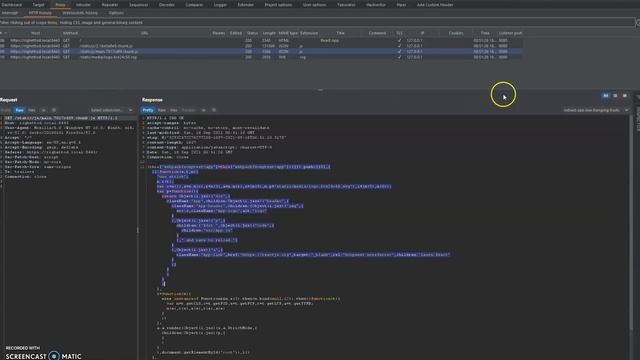Open the Target tab

coord(38,5)
